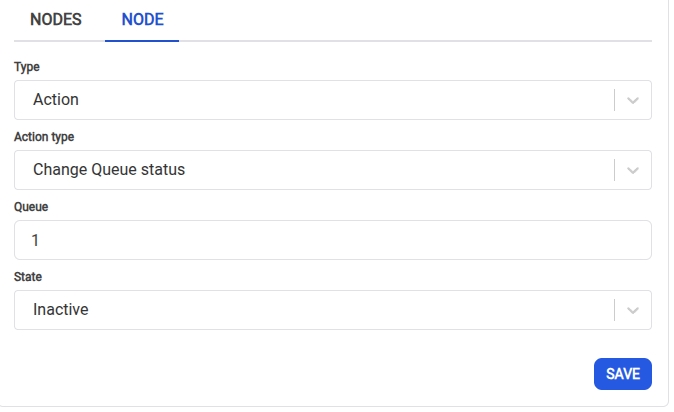Focus the Queue input field
Image resolution: width=674 pixels, height=412 pixels.
(333, 240)
